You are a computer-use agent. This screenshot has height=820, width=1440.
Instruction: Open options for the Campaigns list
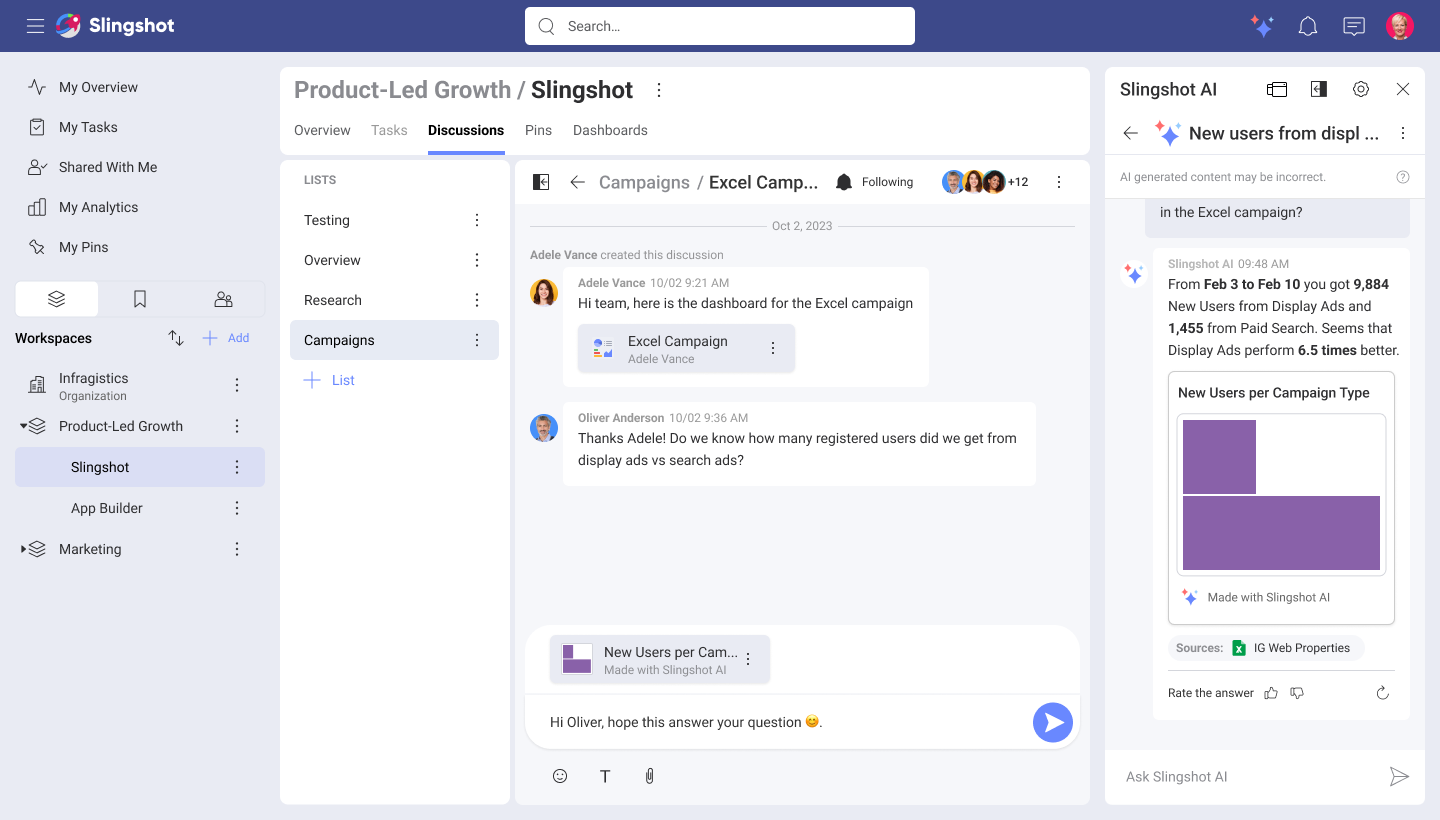tap(477, 340)
